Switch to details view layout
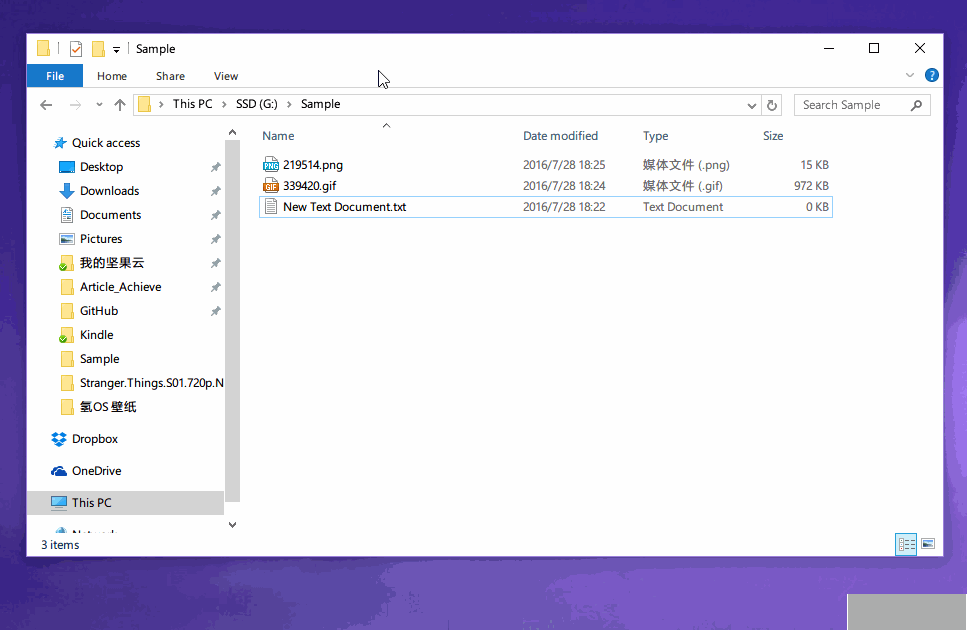The width and height of the screenshot is (967, 630). [x=906, y=544]
